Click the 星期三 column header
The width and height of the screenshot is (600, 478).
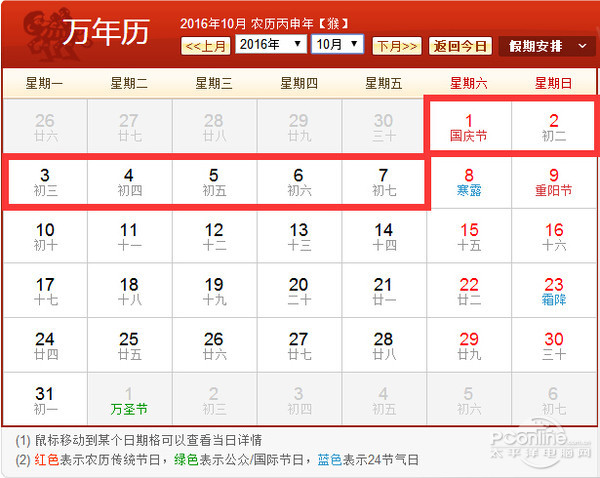214,83
